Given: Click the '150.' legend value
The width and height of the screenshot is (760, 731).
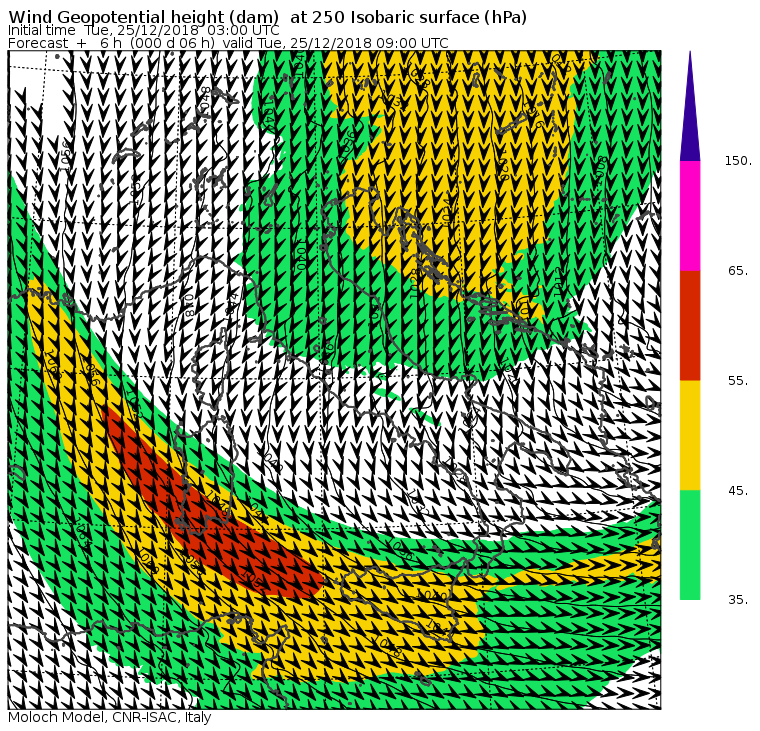Looking at the screenshot, I should (x=738, y=161).
